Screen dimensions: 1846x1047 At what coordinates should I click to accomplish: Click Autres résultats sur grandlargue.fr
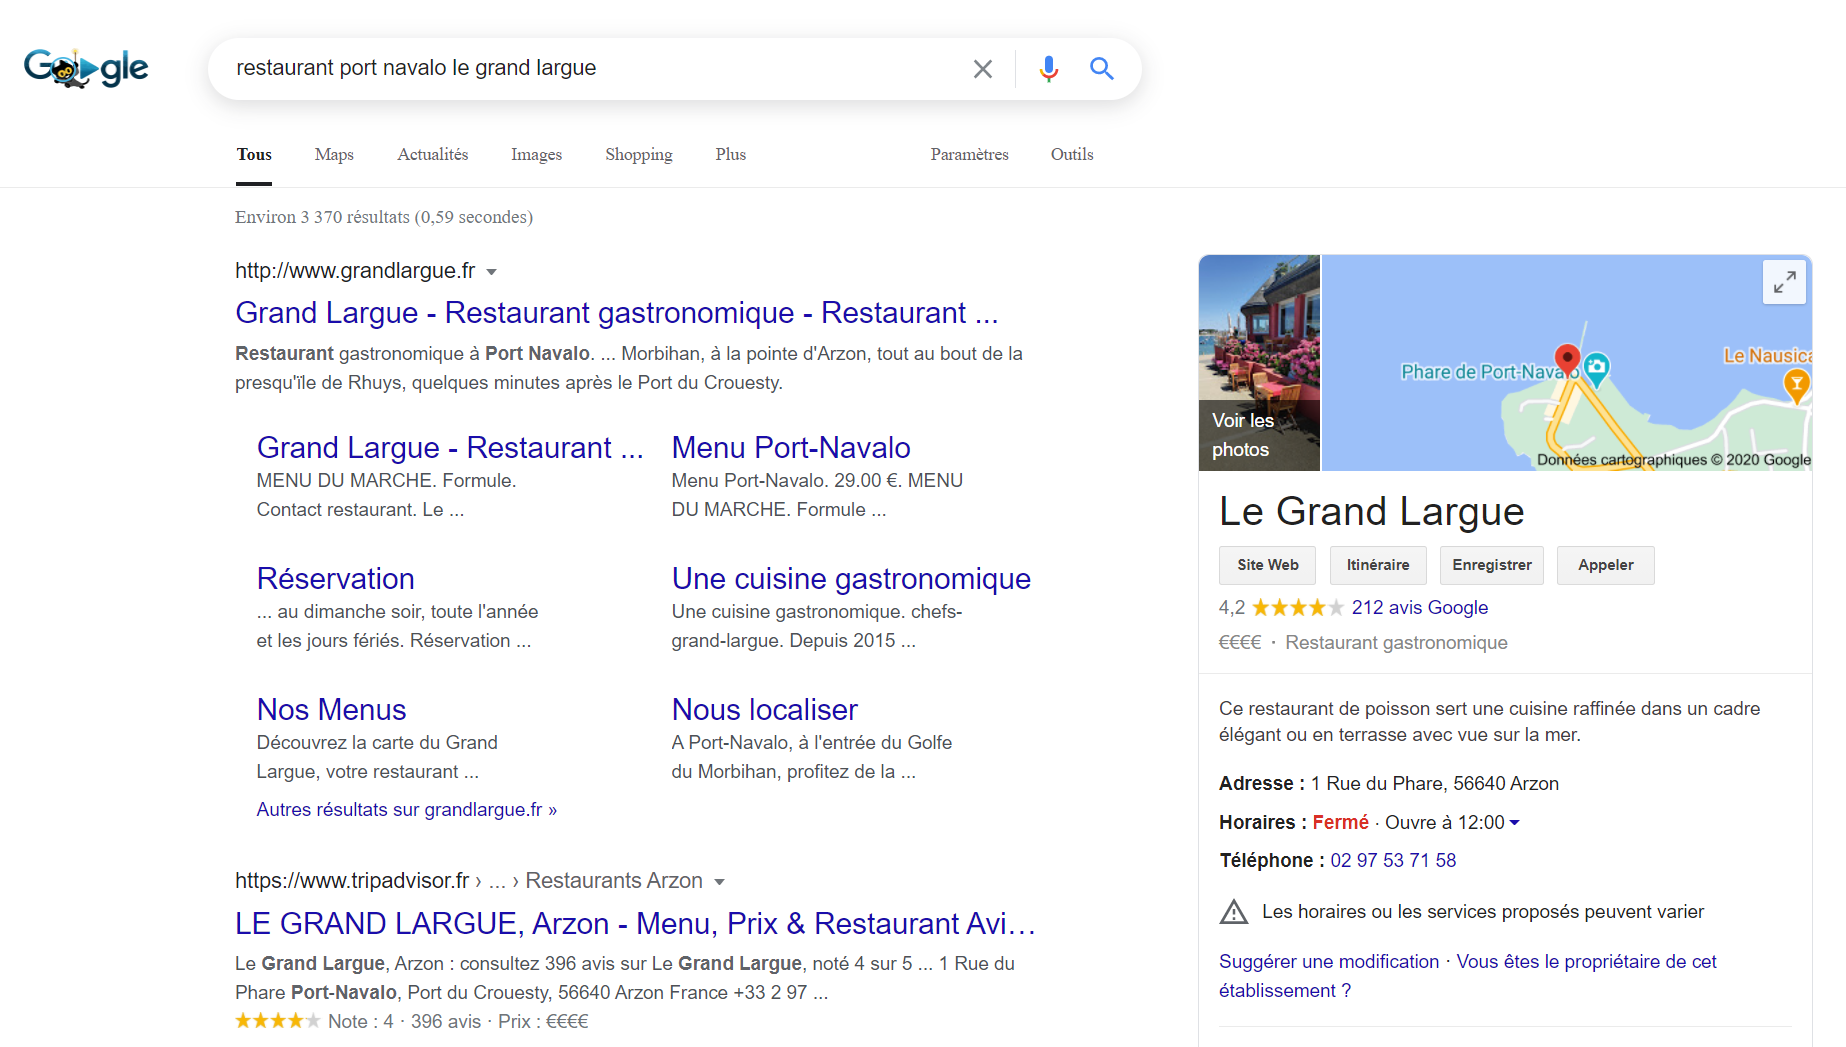(x=406, y=809)
